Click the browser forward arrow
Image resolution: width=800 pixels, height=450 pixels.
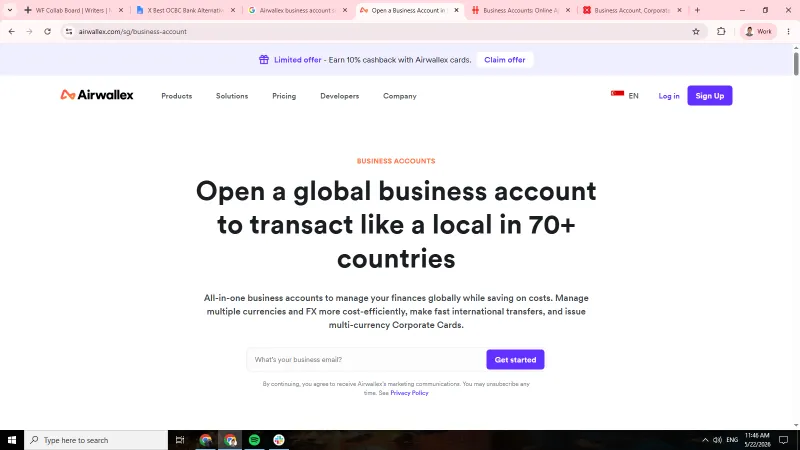click(x=29, y=31)
